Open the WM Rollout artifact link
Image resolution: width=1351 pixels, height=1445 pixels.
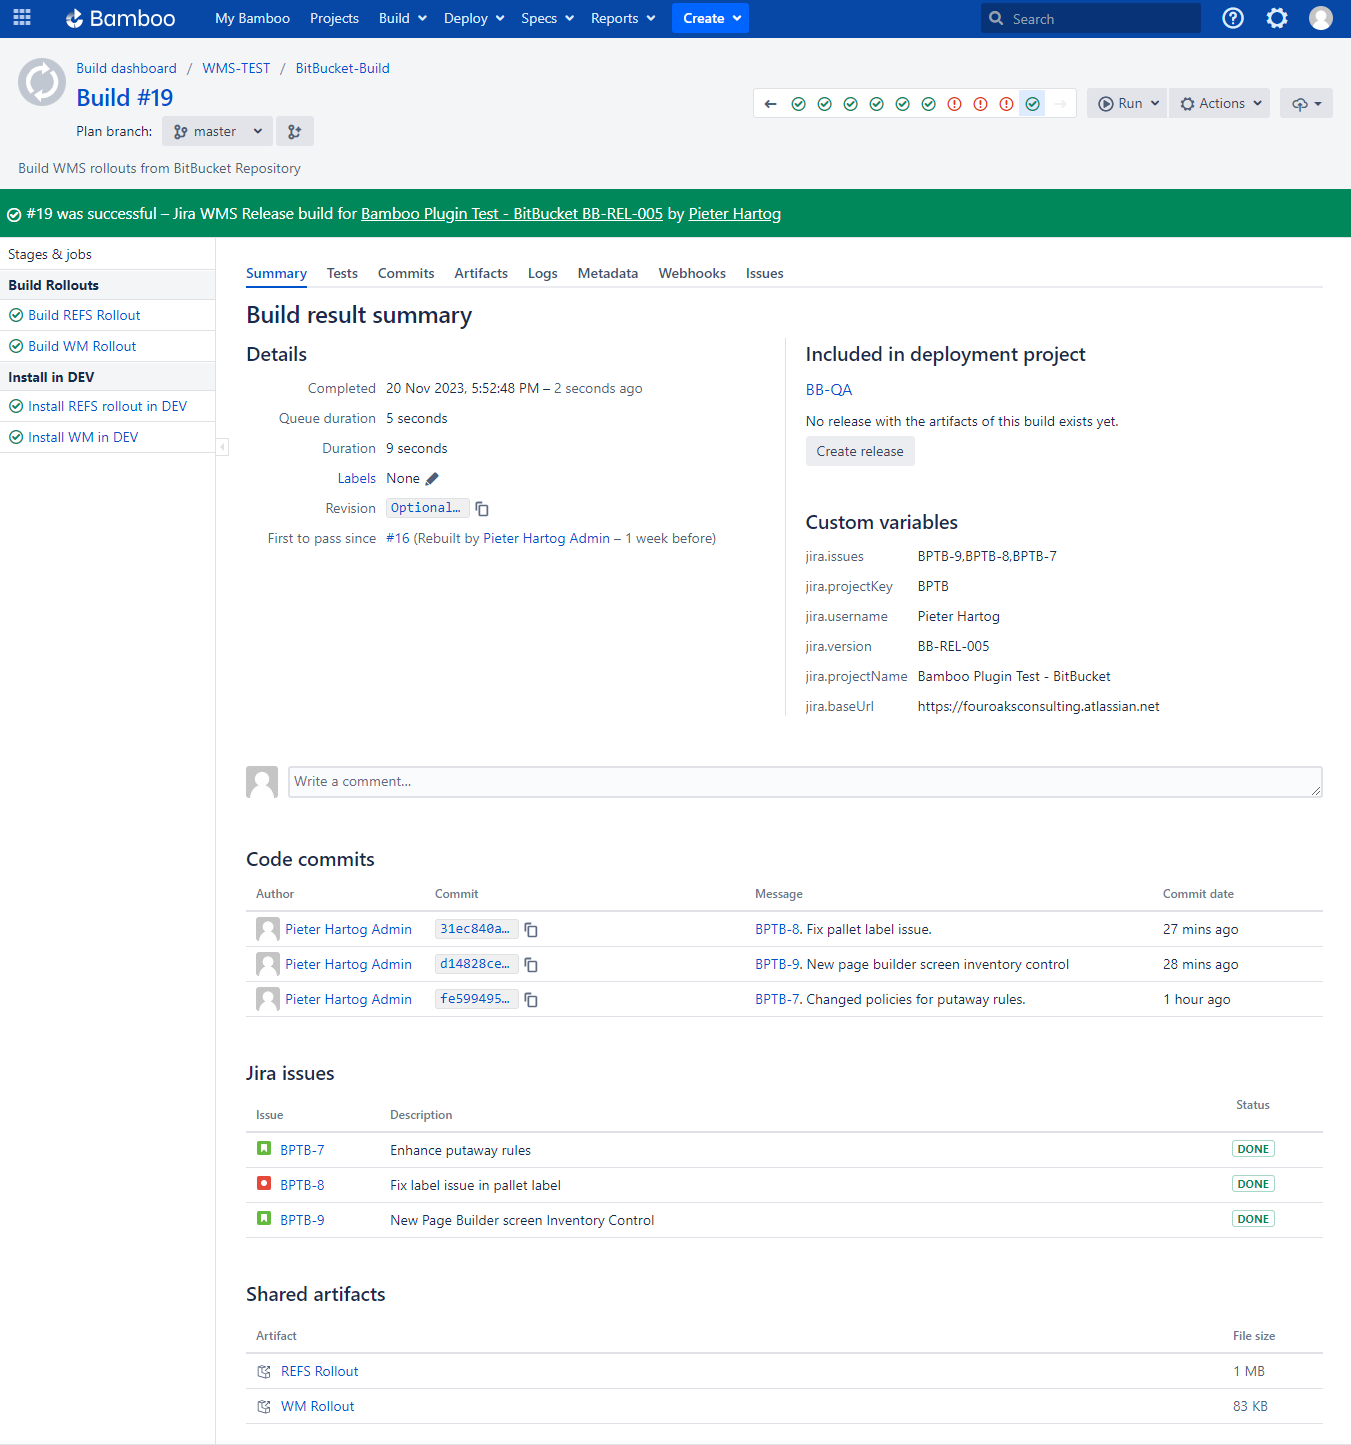tap(318, 1406)
